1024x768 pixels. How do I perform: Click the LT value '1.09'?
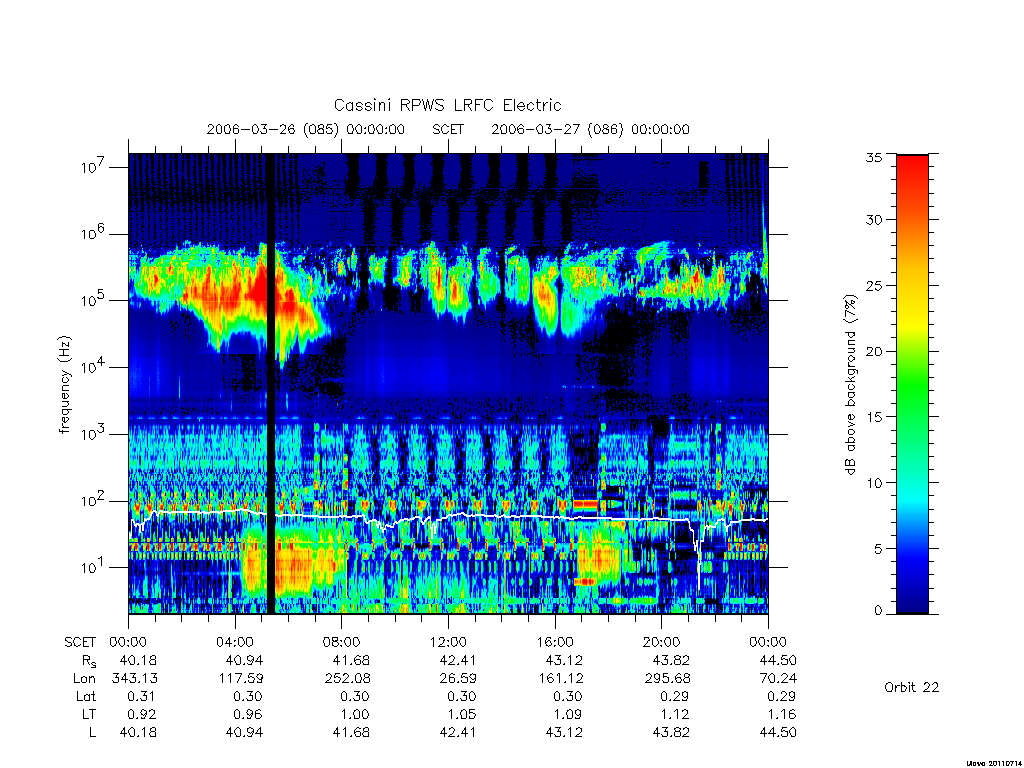568,714
